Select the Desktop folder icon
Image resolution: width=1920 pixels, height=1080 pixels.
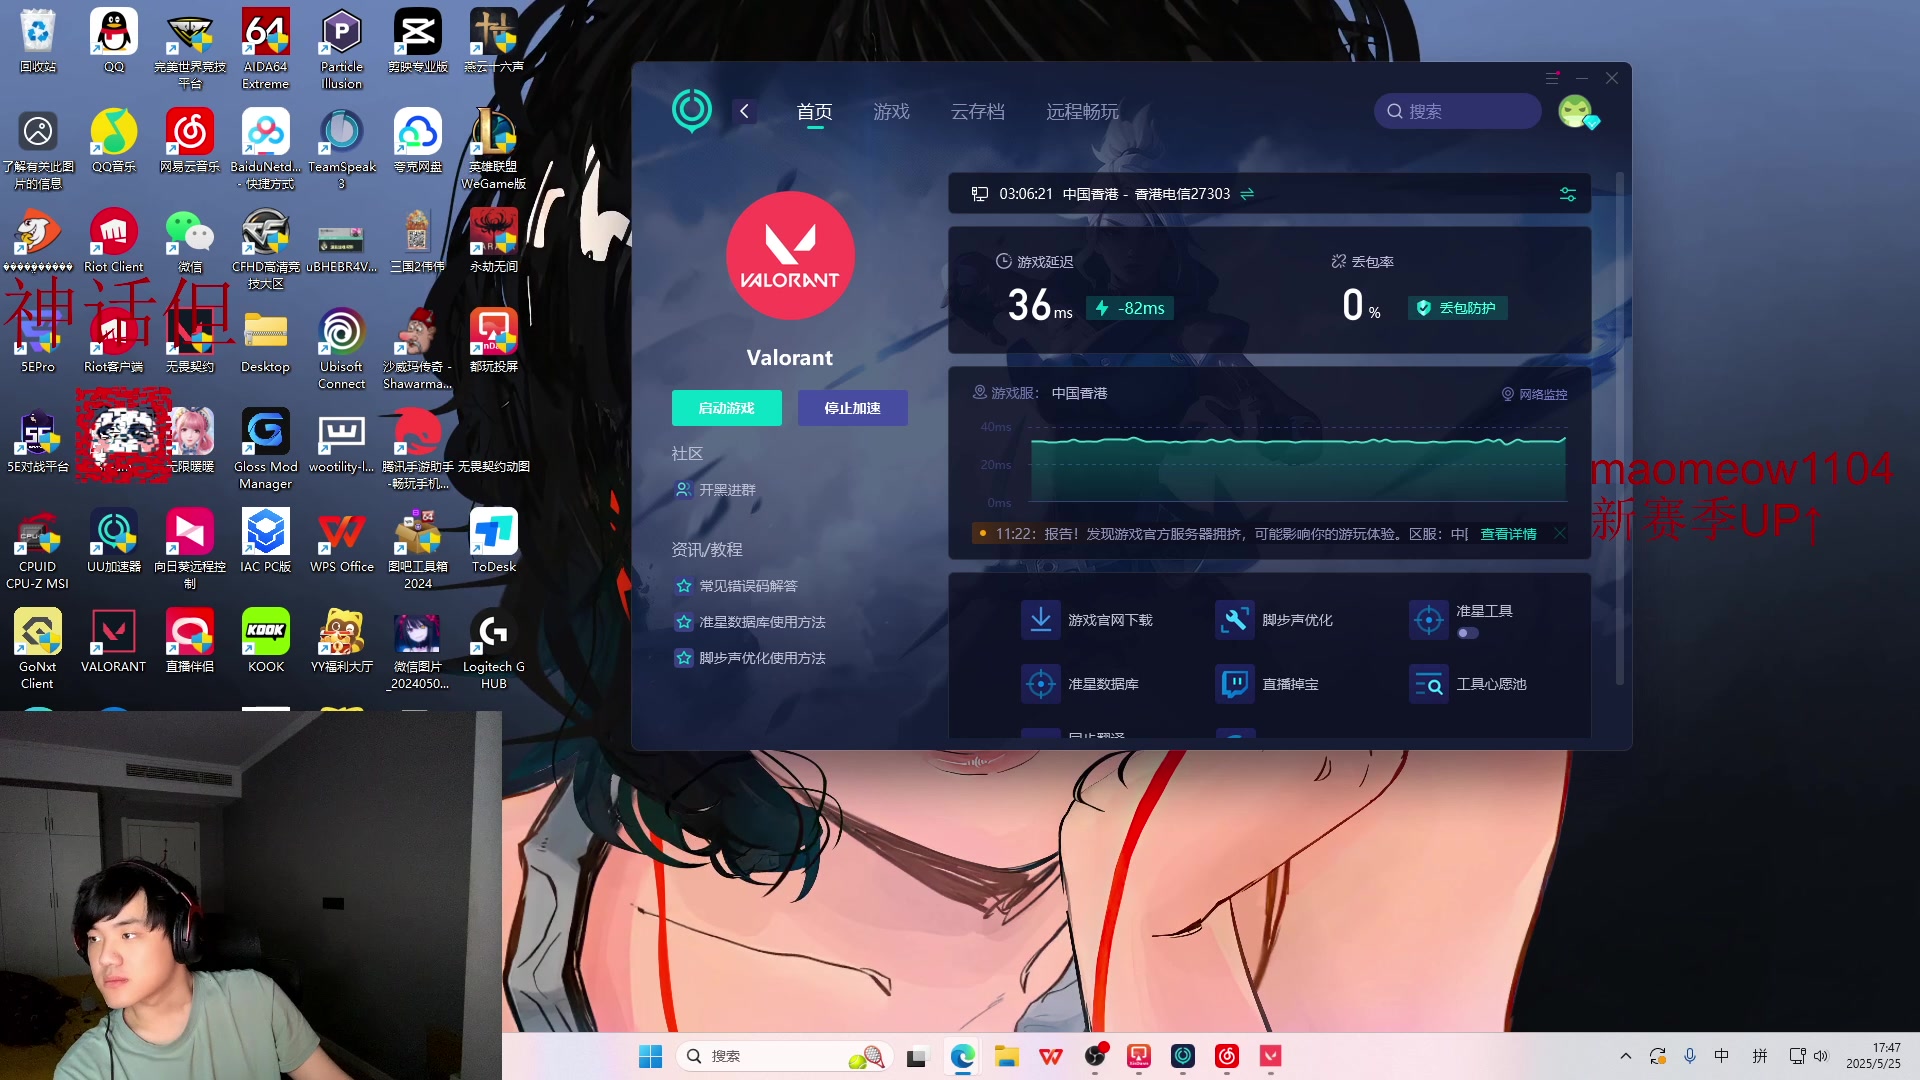[x=266, y=342]
